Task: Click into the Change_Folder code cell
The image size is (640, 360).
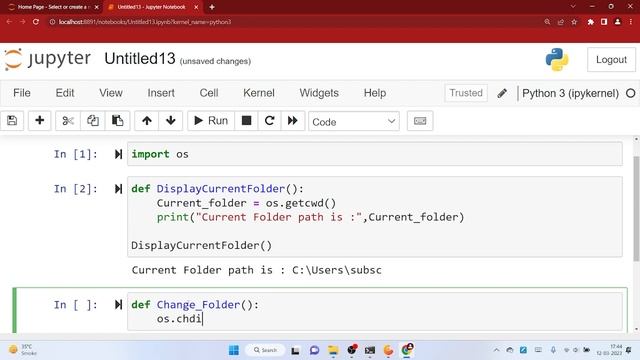Action: pos(375,311)
